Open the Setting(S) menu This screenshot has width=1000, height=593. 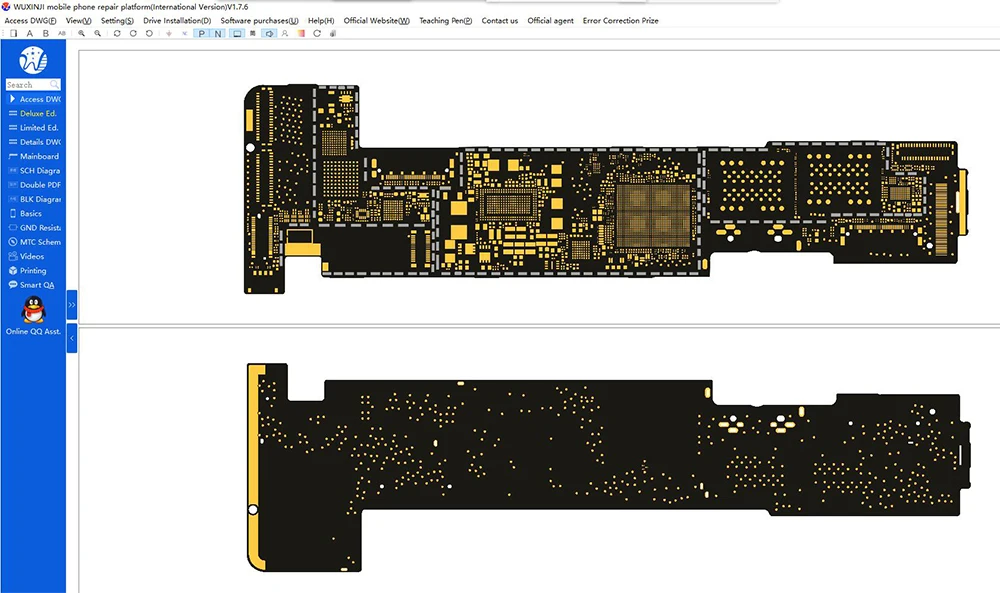tap(117, 20)
